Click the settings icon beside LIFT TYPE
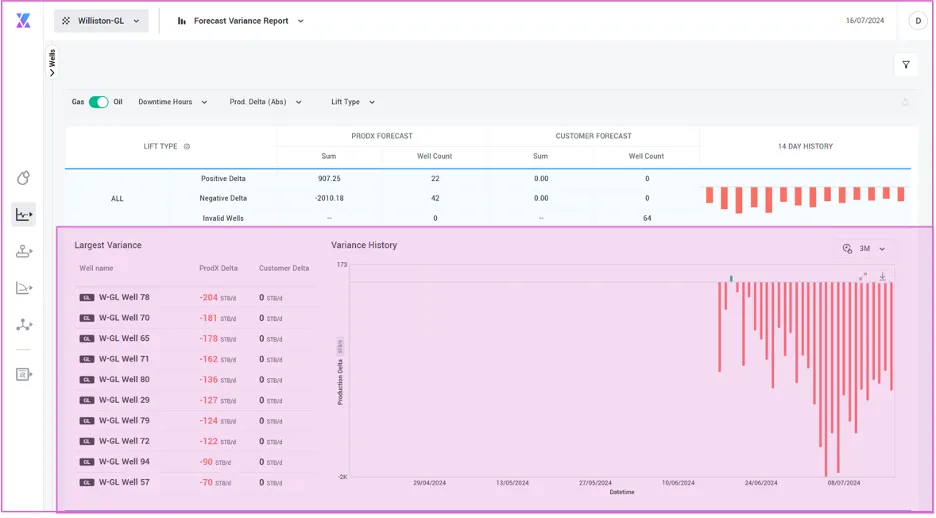This screenshot has width=936, height=518. [186, 146]
